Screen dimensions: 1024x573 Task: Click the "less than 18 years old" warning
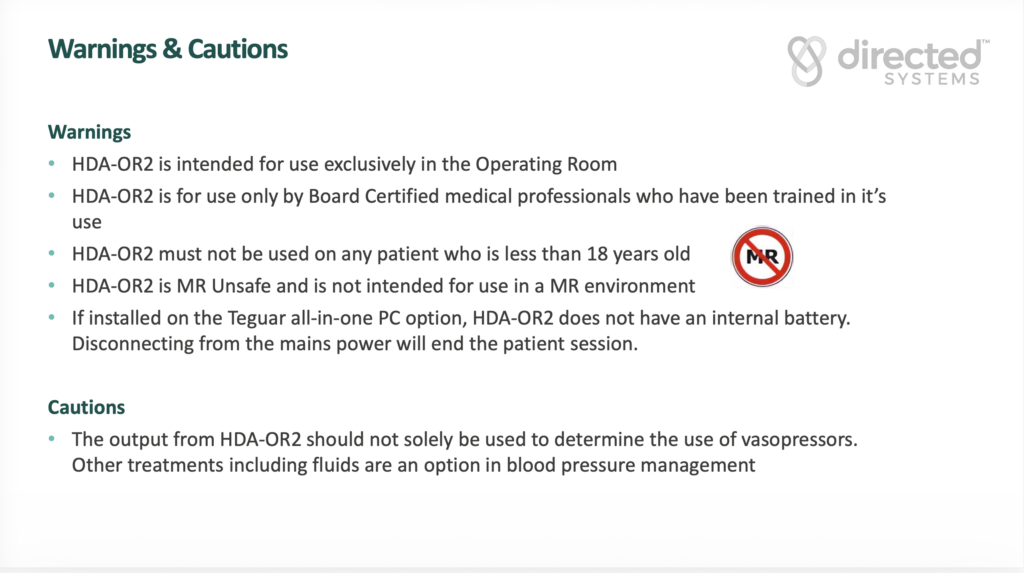(x=381, y=255)
